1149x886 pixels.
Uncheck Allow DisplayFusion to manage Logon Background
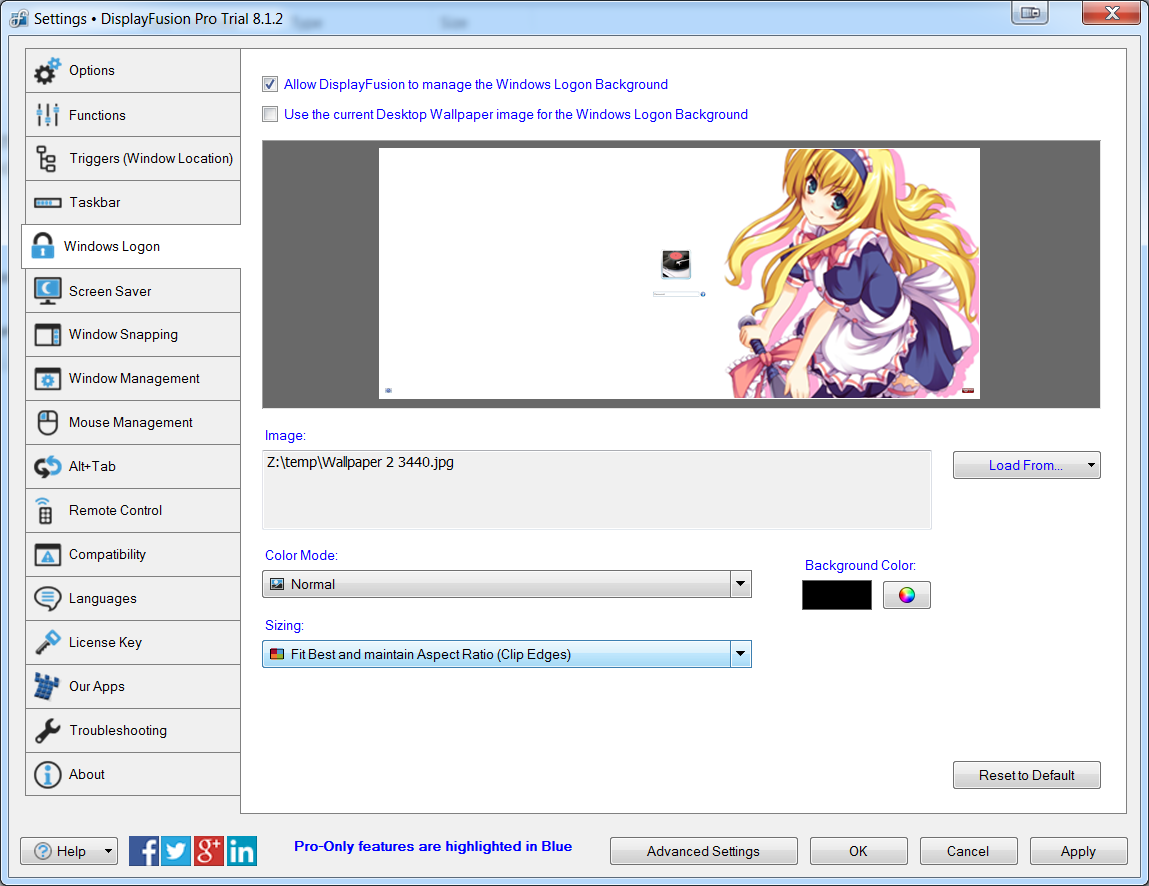pyautogui.click(x=270, y=85)
